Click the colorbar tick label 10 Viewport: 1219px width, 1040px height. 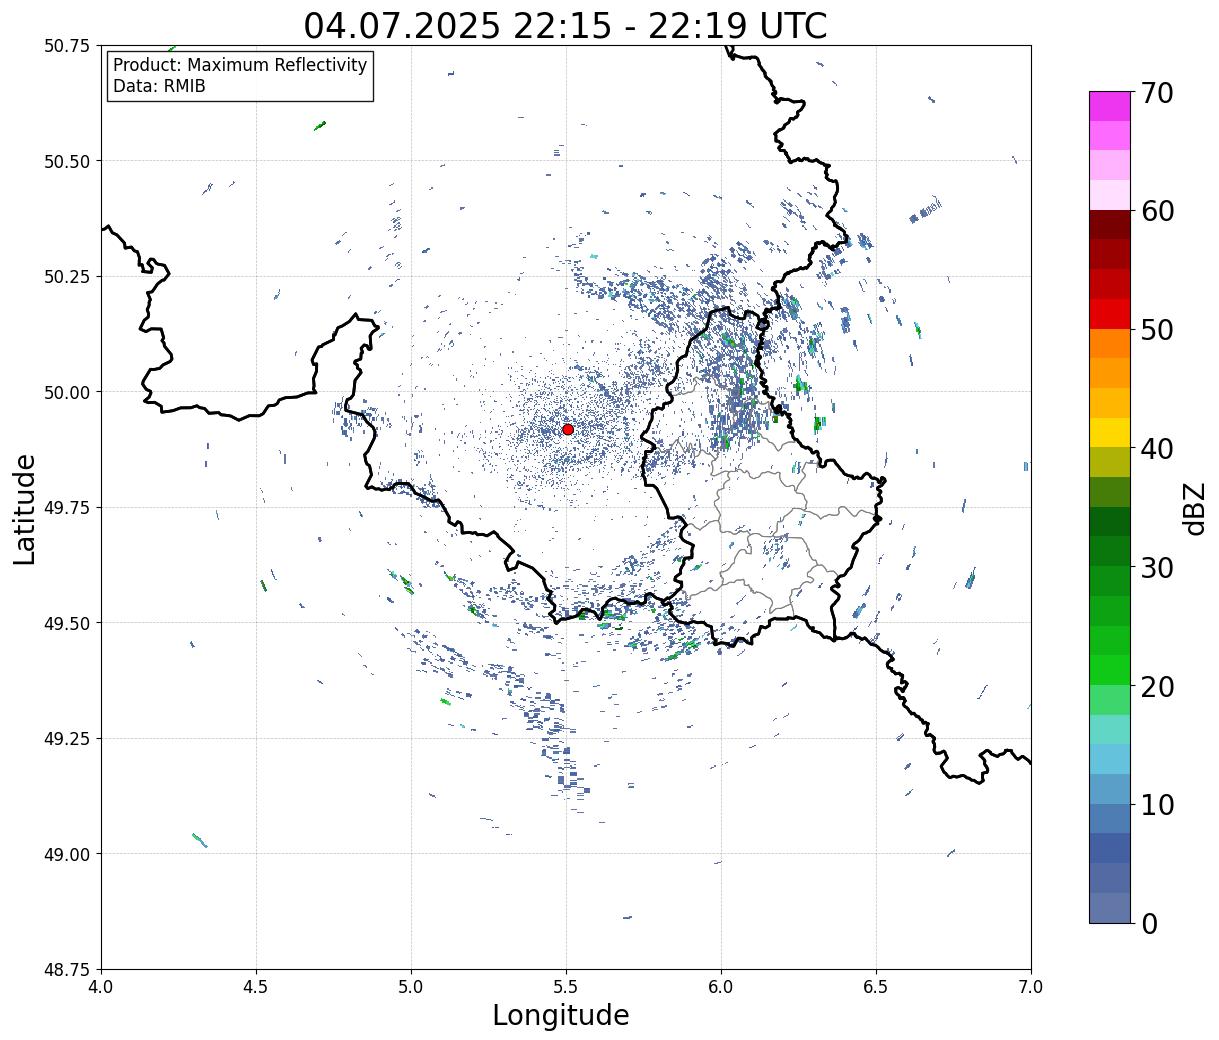pos(1157,804)
